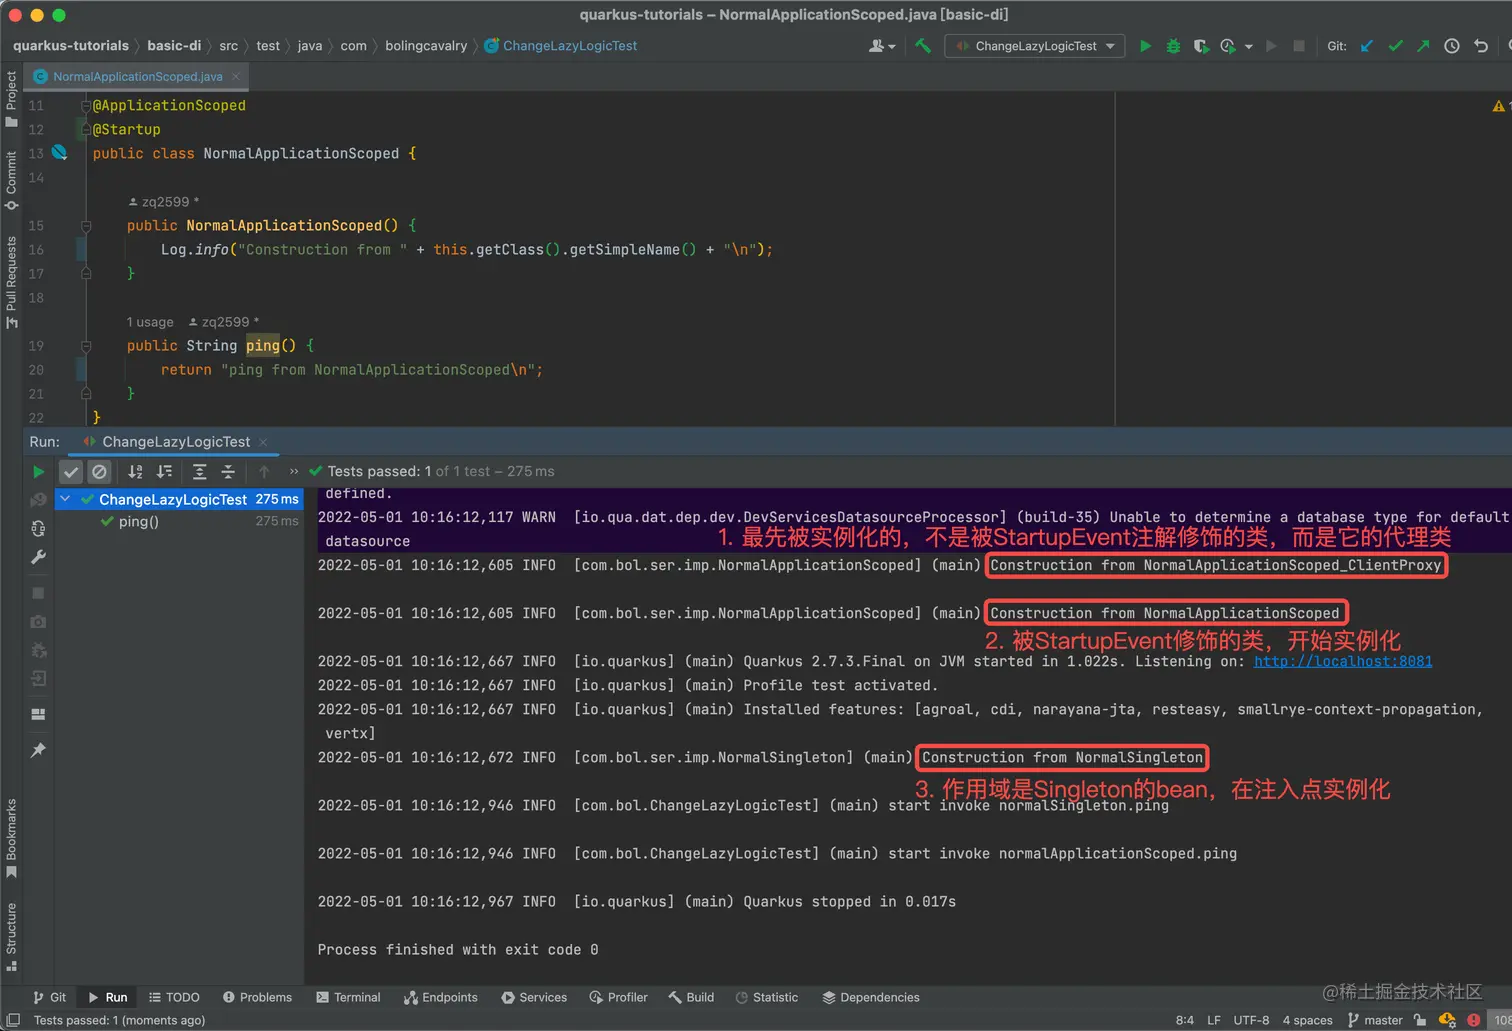Open the Services tool window
Screen dimensions: 1512x1031
pyautogui.click(x=534, y=998)
